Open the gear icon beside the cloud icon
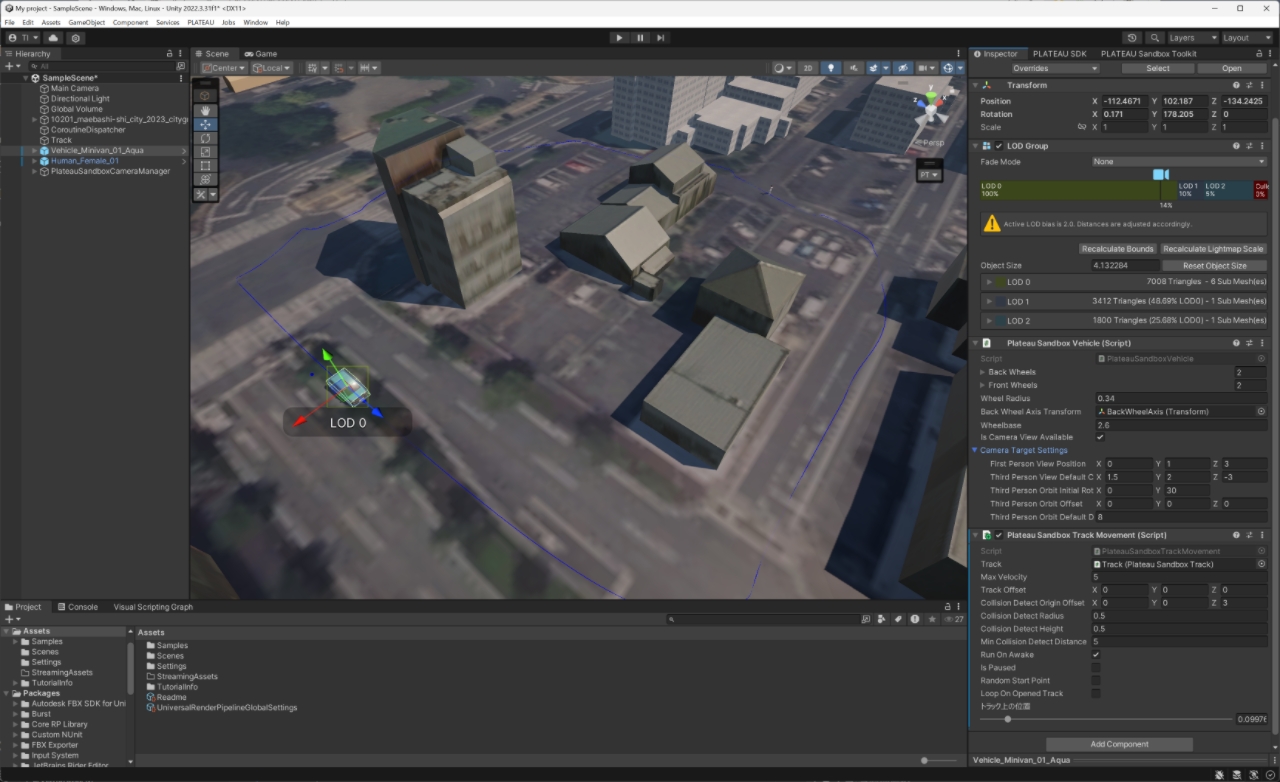 click(75, 38)
